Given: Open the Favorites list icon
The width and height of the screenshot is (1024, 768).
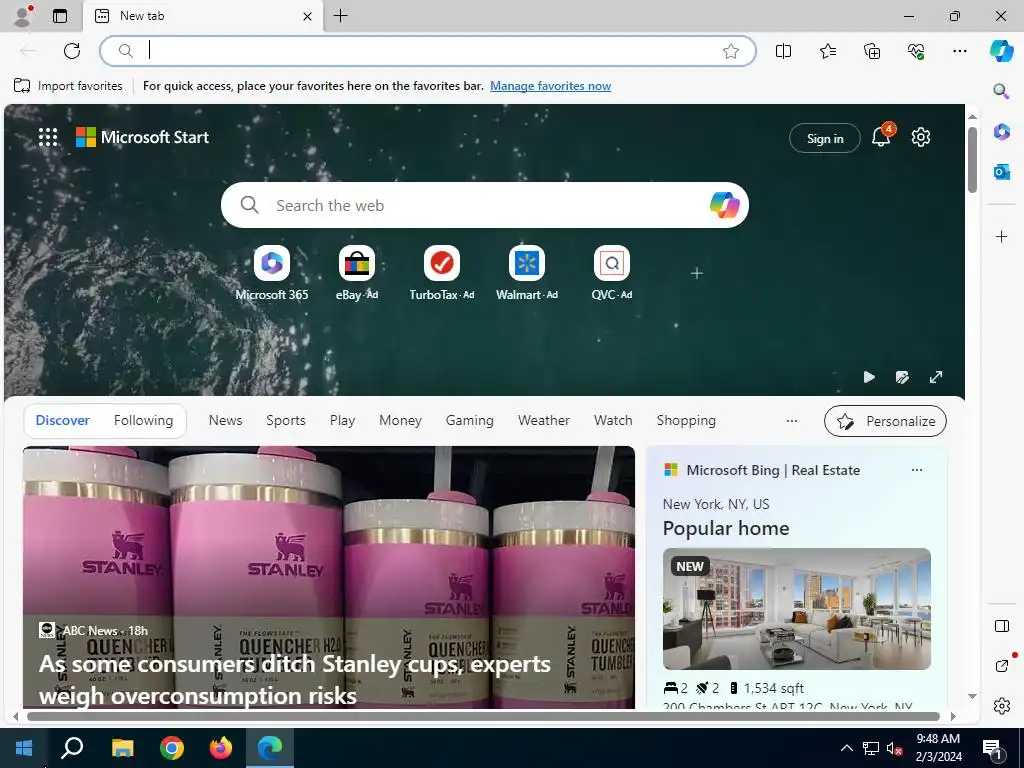Looking at the screenshot, I should click(x=828, y=51).
